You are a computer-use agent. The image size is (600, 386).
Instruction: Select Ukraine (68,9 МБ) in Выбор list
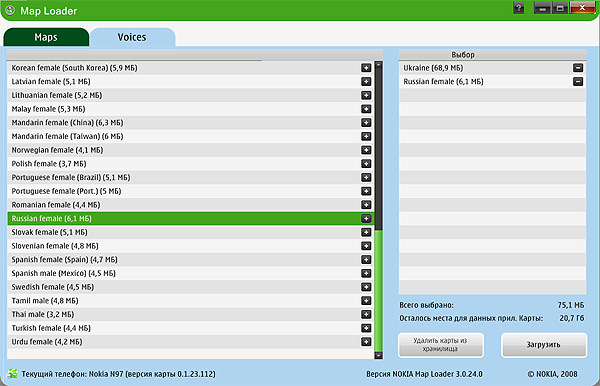(x=492, y=68)
